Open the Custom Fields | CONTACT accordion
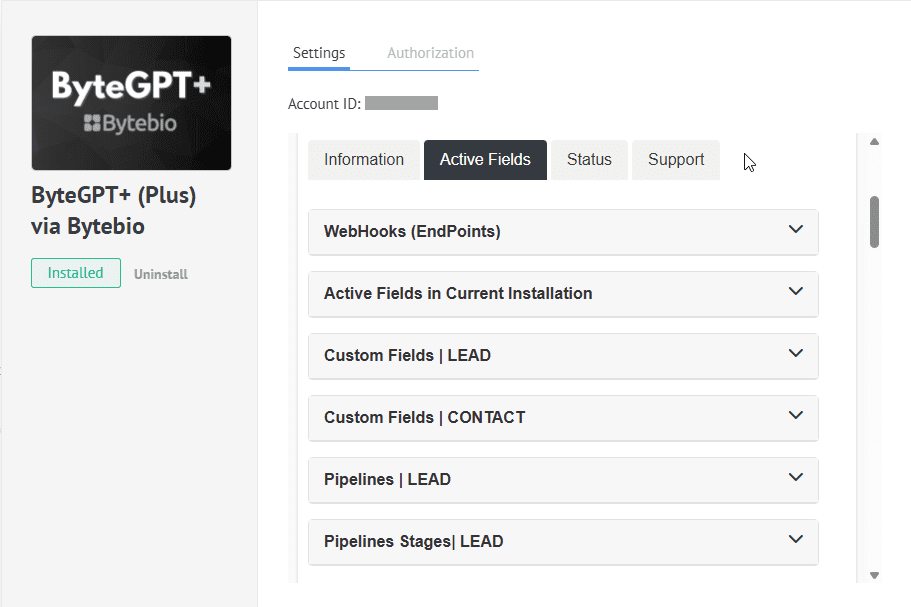The width and height of the screenshot is (911, 607). [424, 418]
